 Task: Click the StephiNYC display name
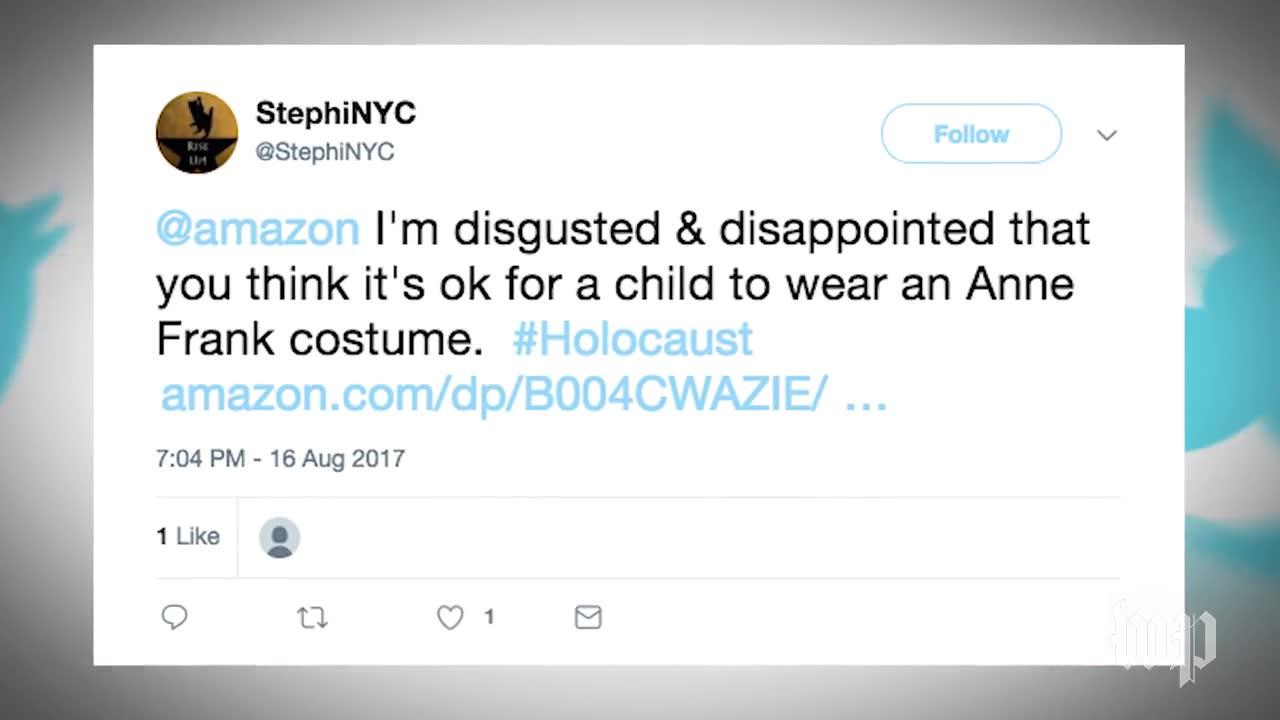336,113
